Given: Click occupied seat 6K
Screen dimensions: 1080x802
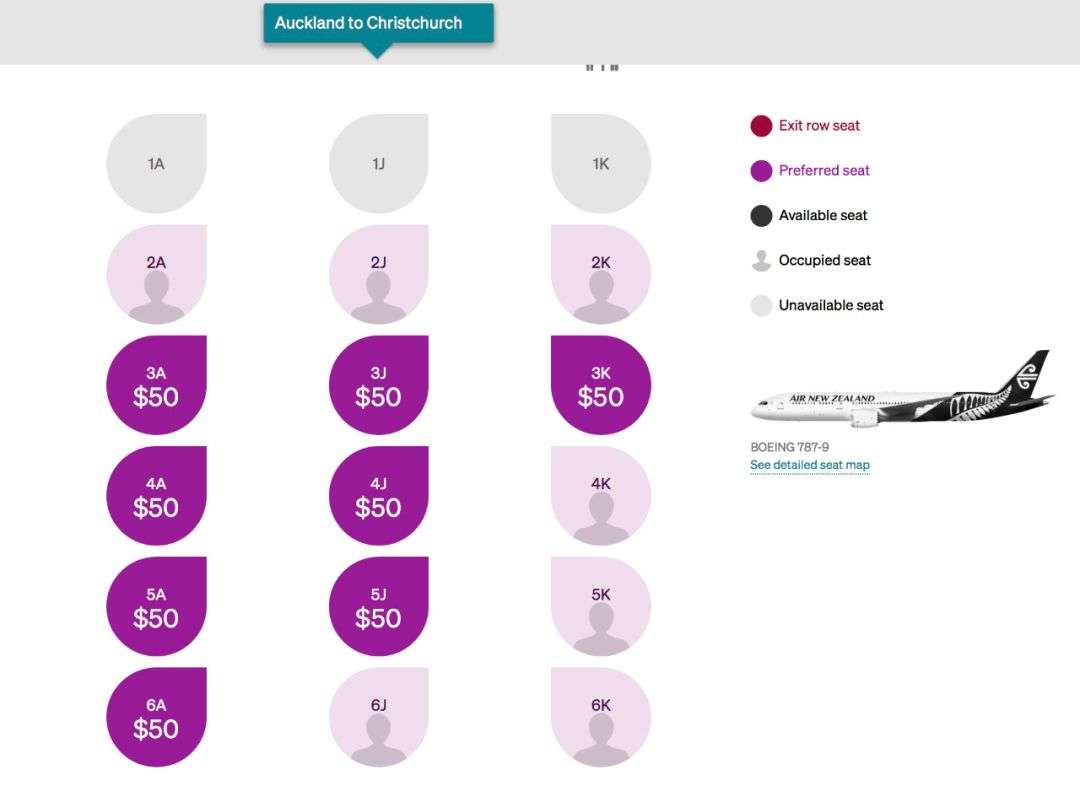Looking at the screenshot, I should tap(601, 717).
